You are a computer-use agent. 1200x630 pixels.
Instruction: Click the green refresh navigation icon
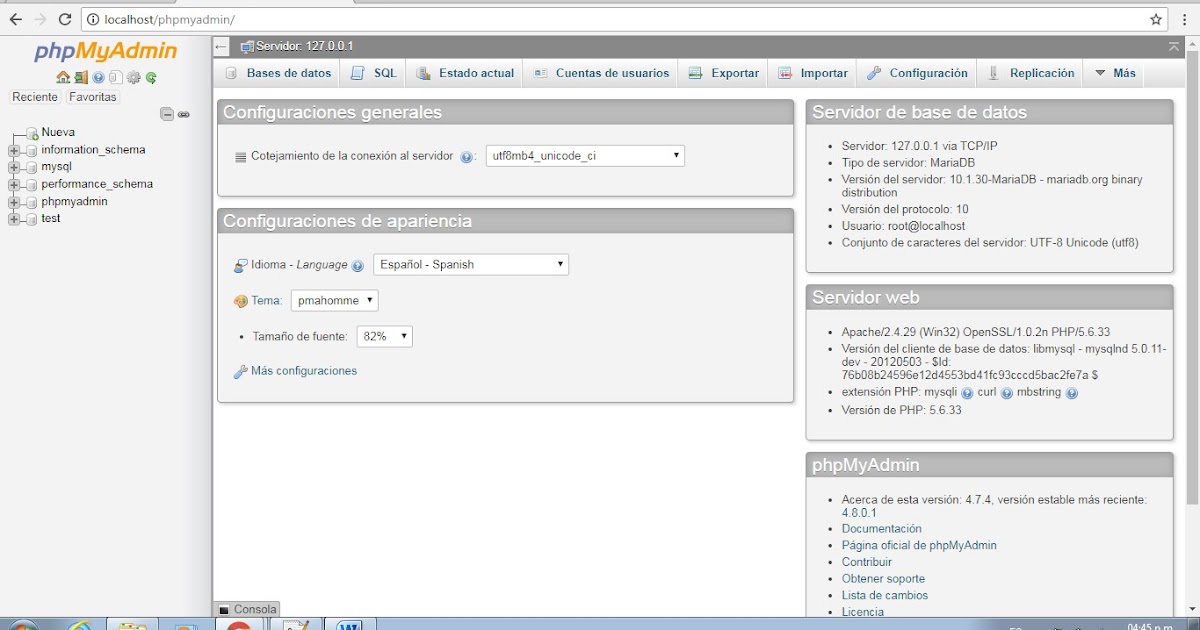pyautogui.click(x=152, y=78)
